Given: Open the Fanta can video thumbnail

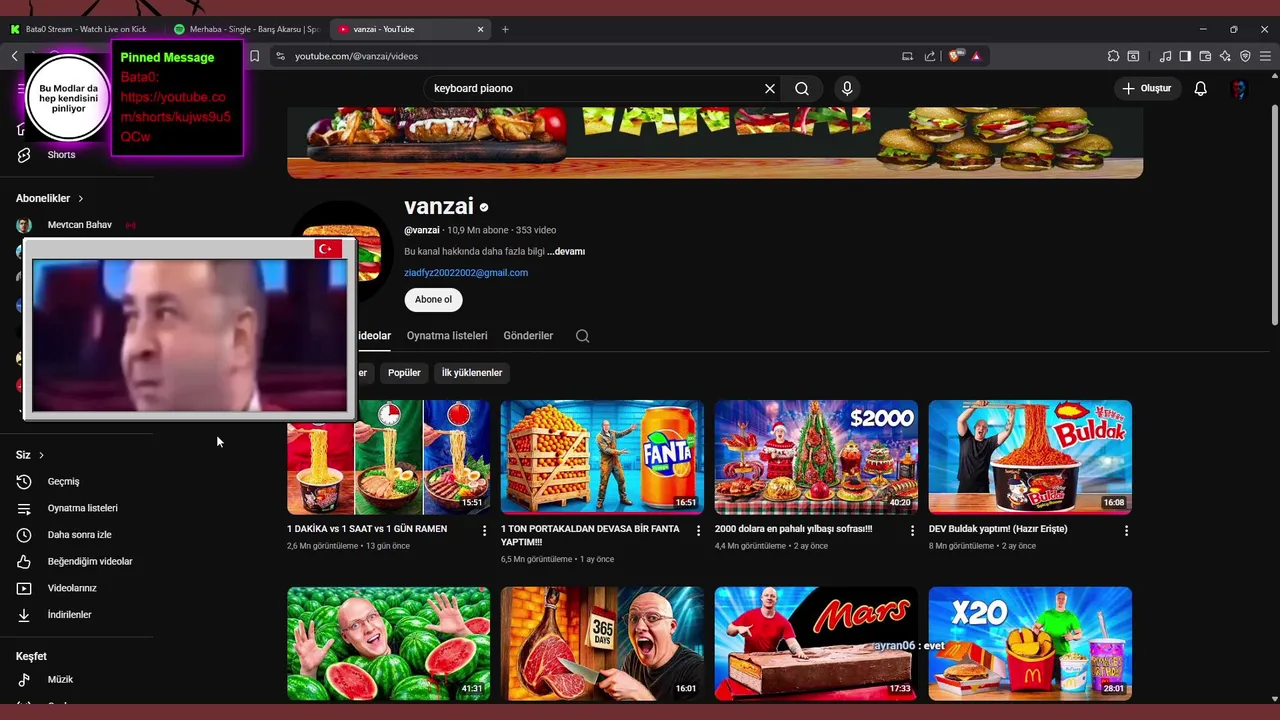Looking at the screenshot, I should [602, 458].
